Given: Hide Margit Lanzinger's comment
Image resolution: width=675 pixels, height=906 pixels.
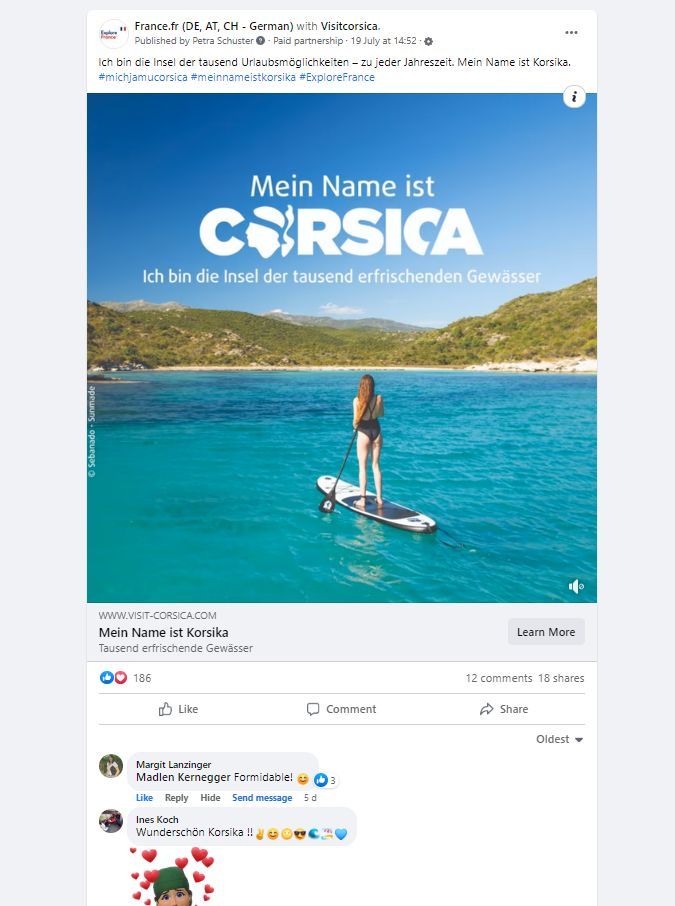Looking at the screenshot, I should click(x=210, y=797).
